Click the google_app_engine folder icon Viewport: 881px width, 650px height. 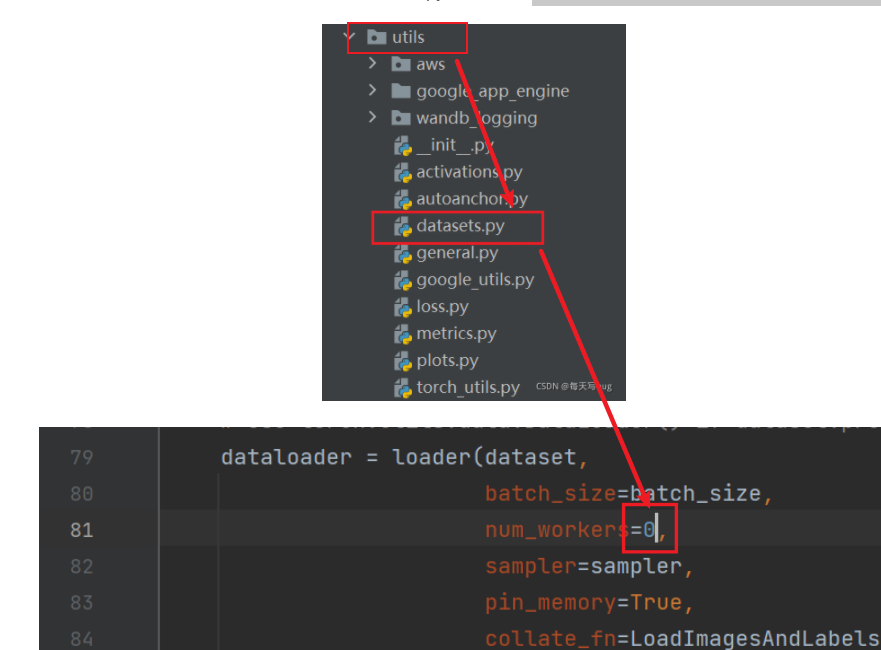coord(401,91)
